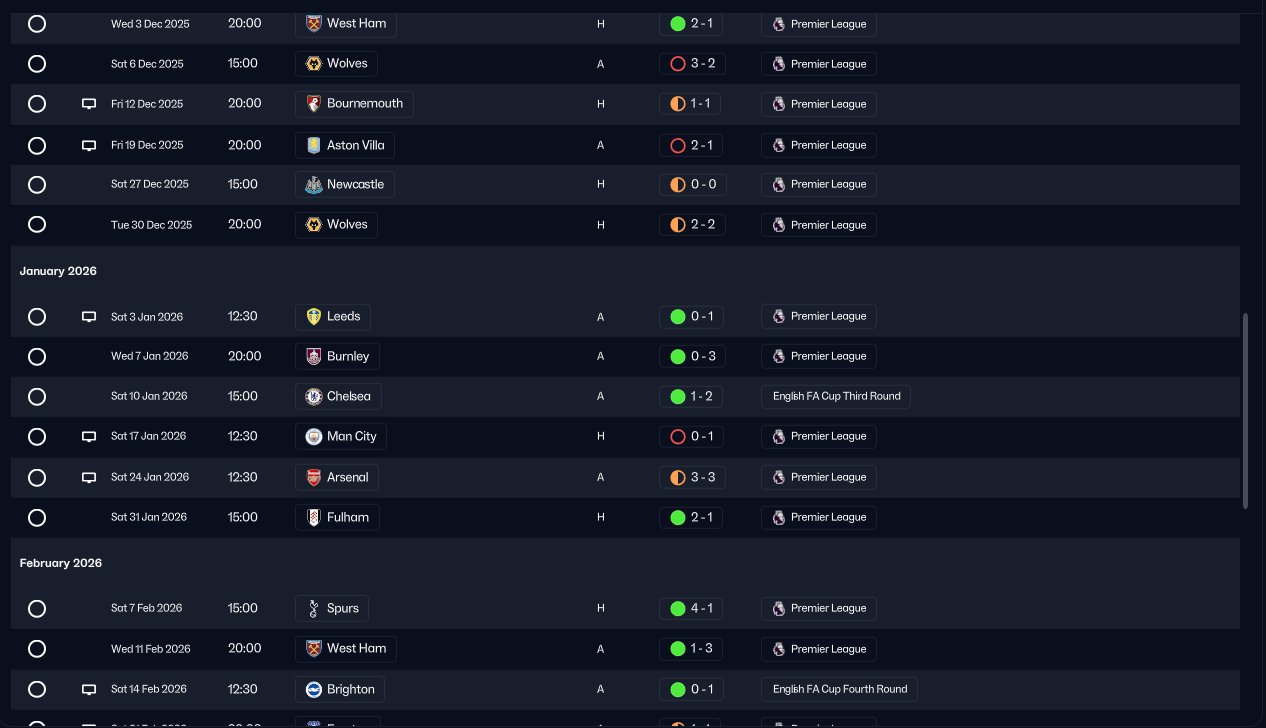Click the Newcastle club crest
1266x728 pixels.
[314, 185]
